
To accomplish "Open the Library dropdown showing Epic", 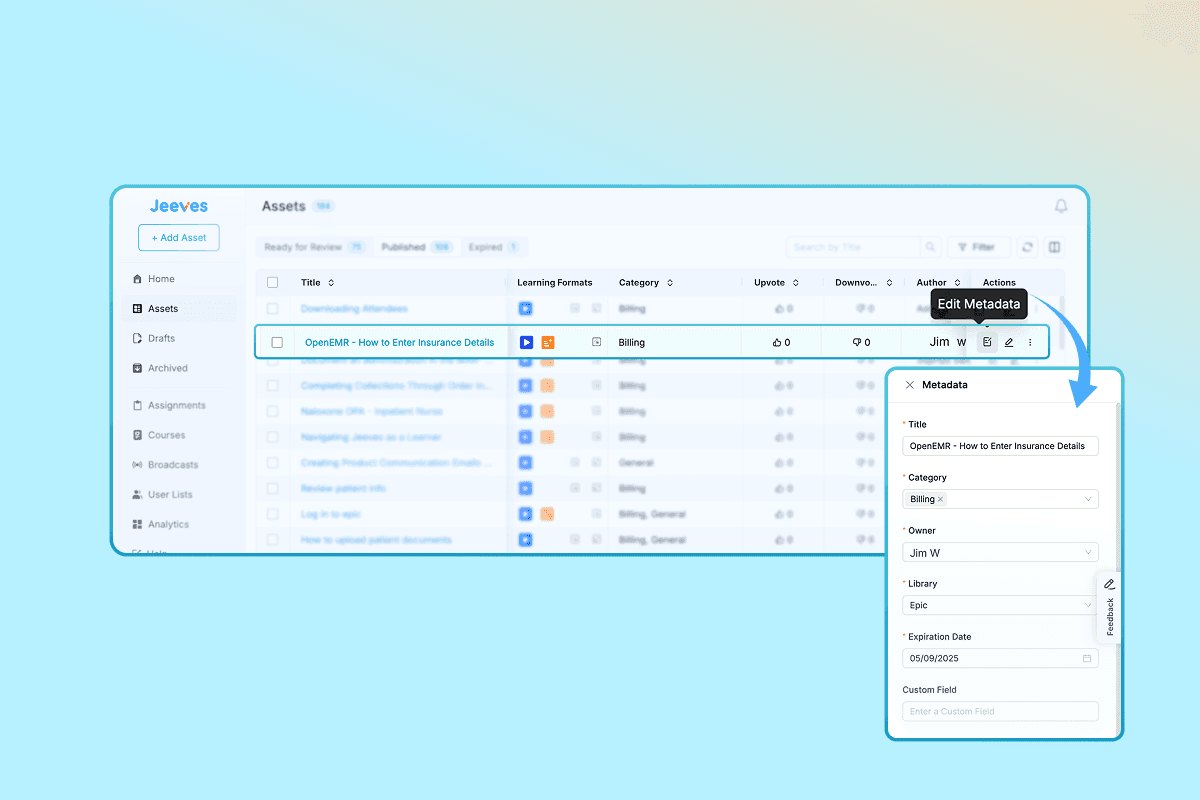I will (1000, 605).
